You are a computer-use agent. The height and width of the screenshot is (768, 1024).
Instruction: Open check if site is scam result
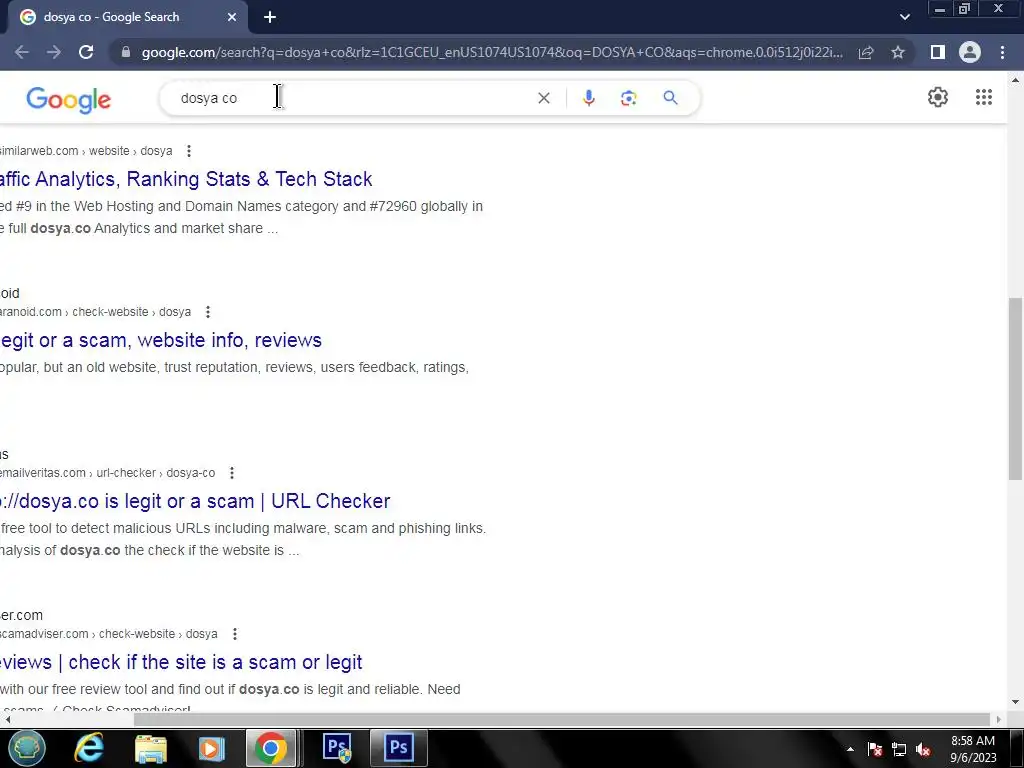coord(181,662)
